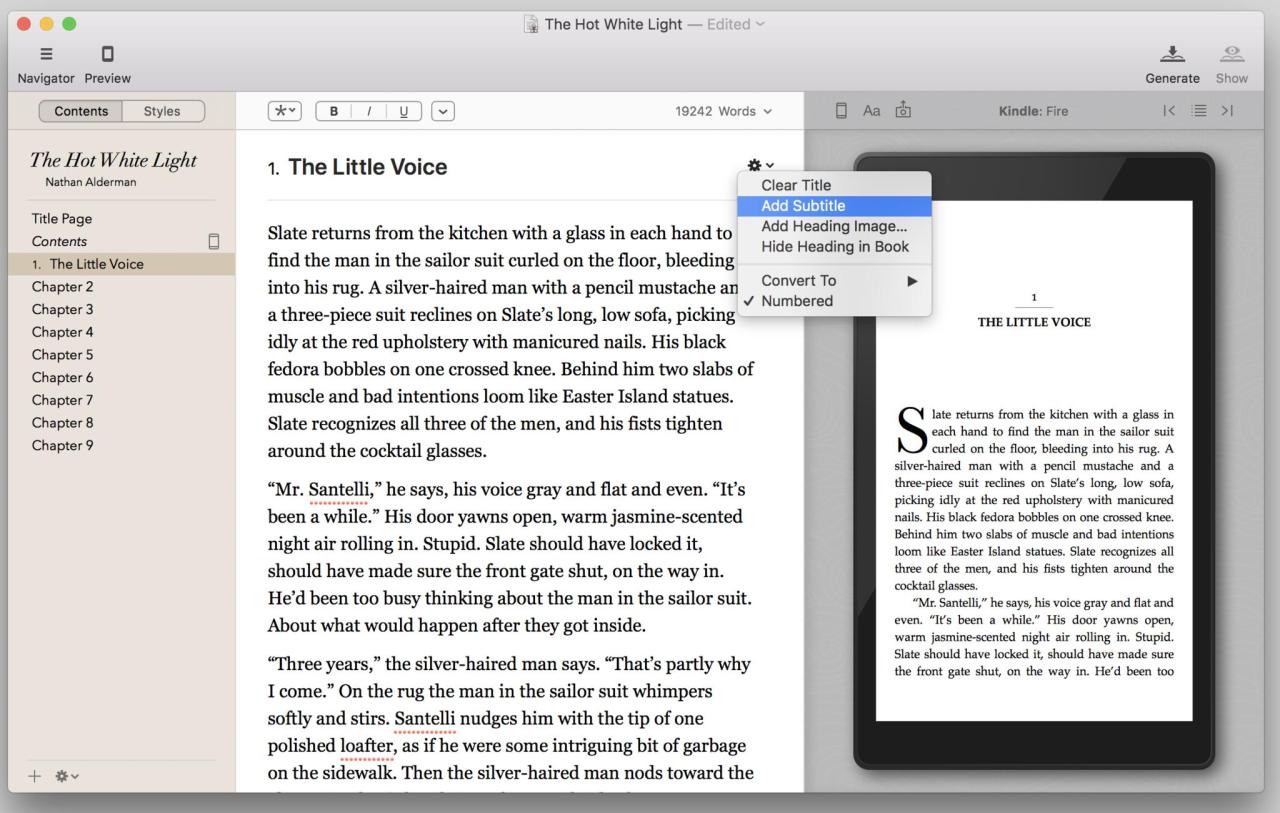Open the Navigator panel icon
Screen dimensions: 1280x813
click(46, 53)
